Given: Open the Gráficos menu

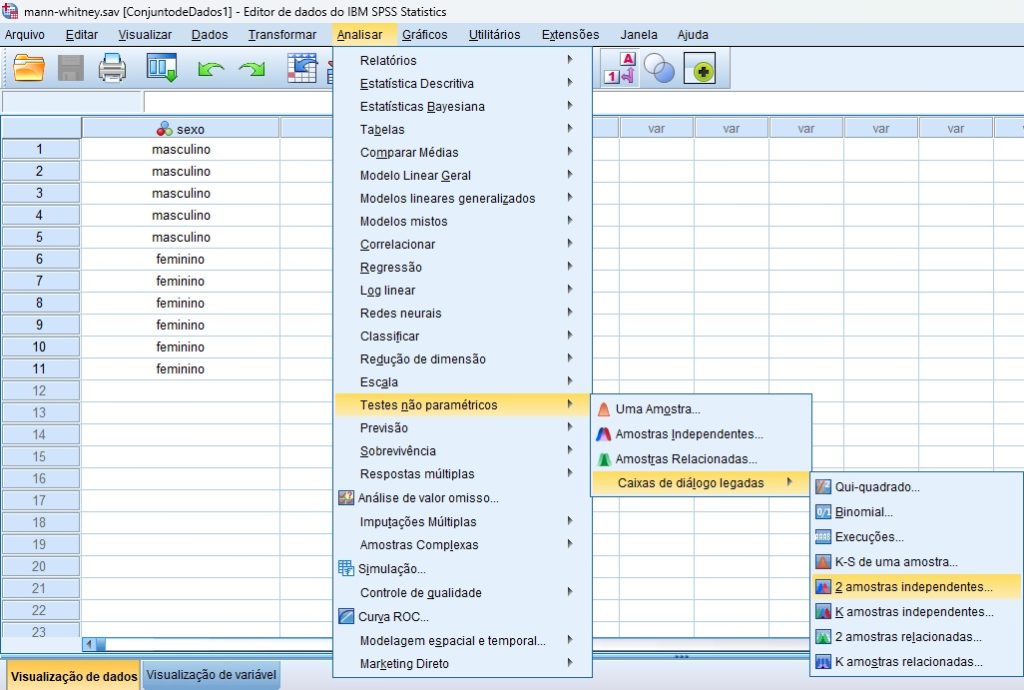Looking at the screenshot, I should click(424, 35).
